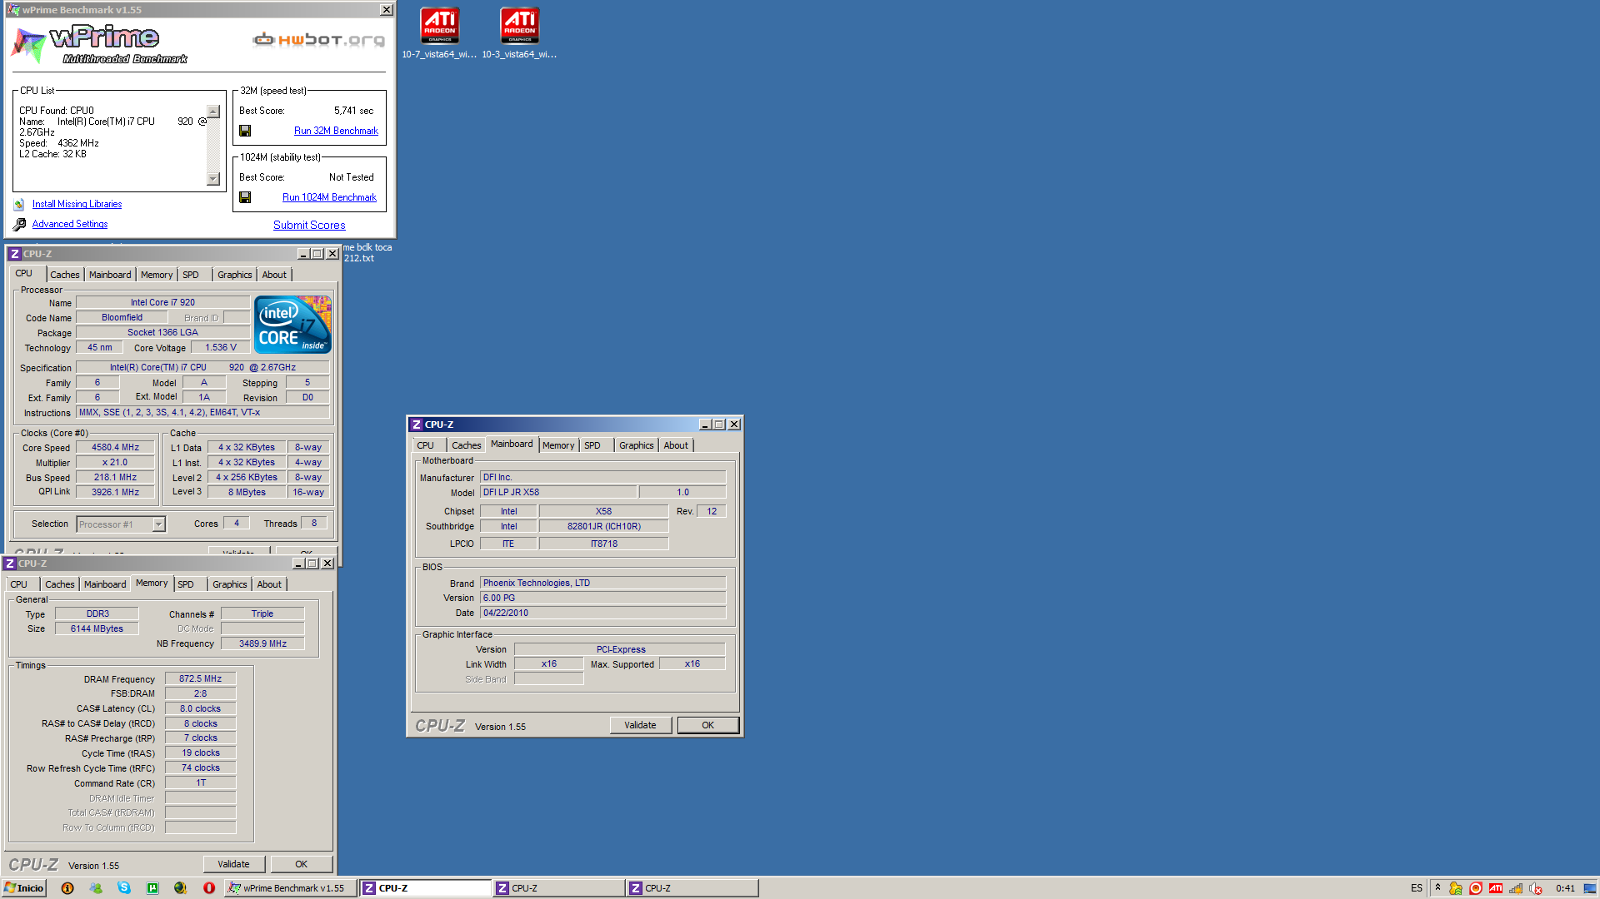Click the Bus Speed value 218.1 MHz
The width and height of the screenshot is (1600, 899).
pos(115,478)
